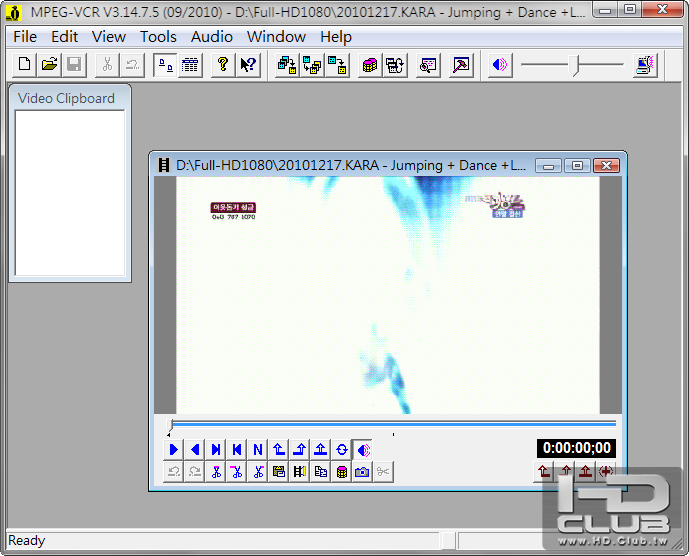Open a file with the folder icon
Viewport: 689px width, 556px height.
point(49,65)
